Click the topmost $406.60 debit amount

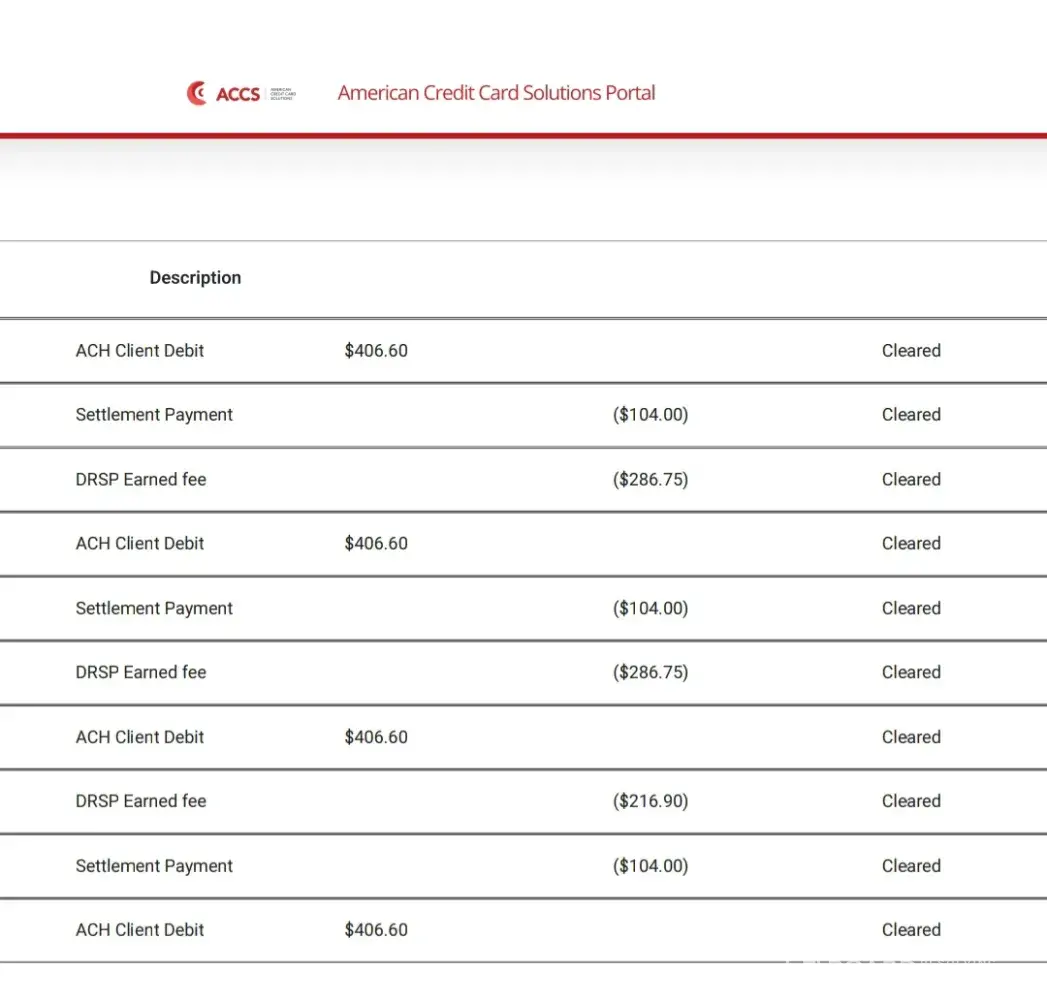tap(376, 351)
